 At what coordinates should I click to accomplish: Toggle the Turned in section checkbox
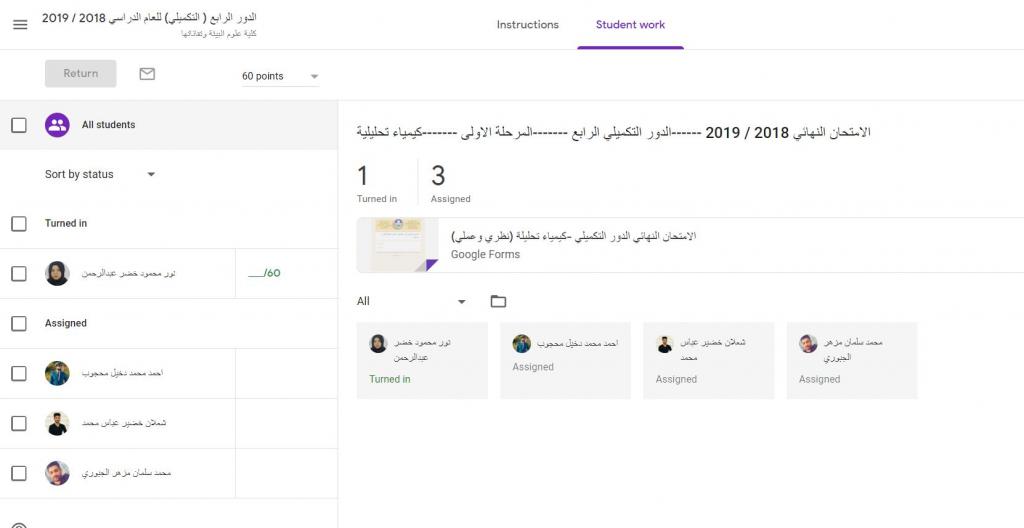(19, 224)
